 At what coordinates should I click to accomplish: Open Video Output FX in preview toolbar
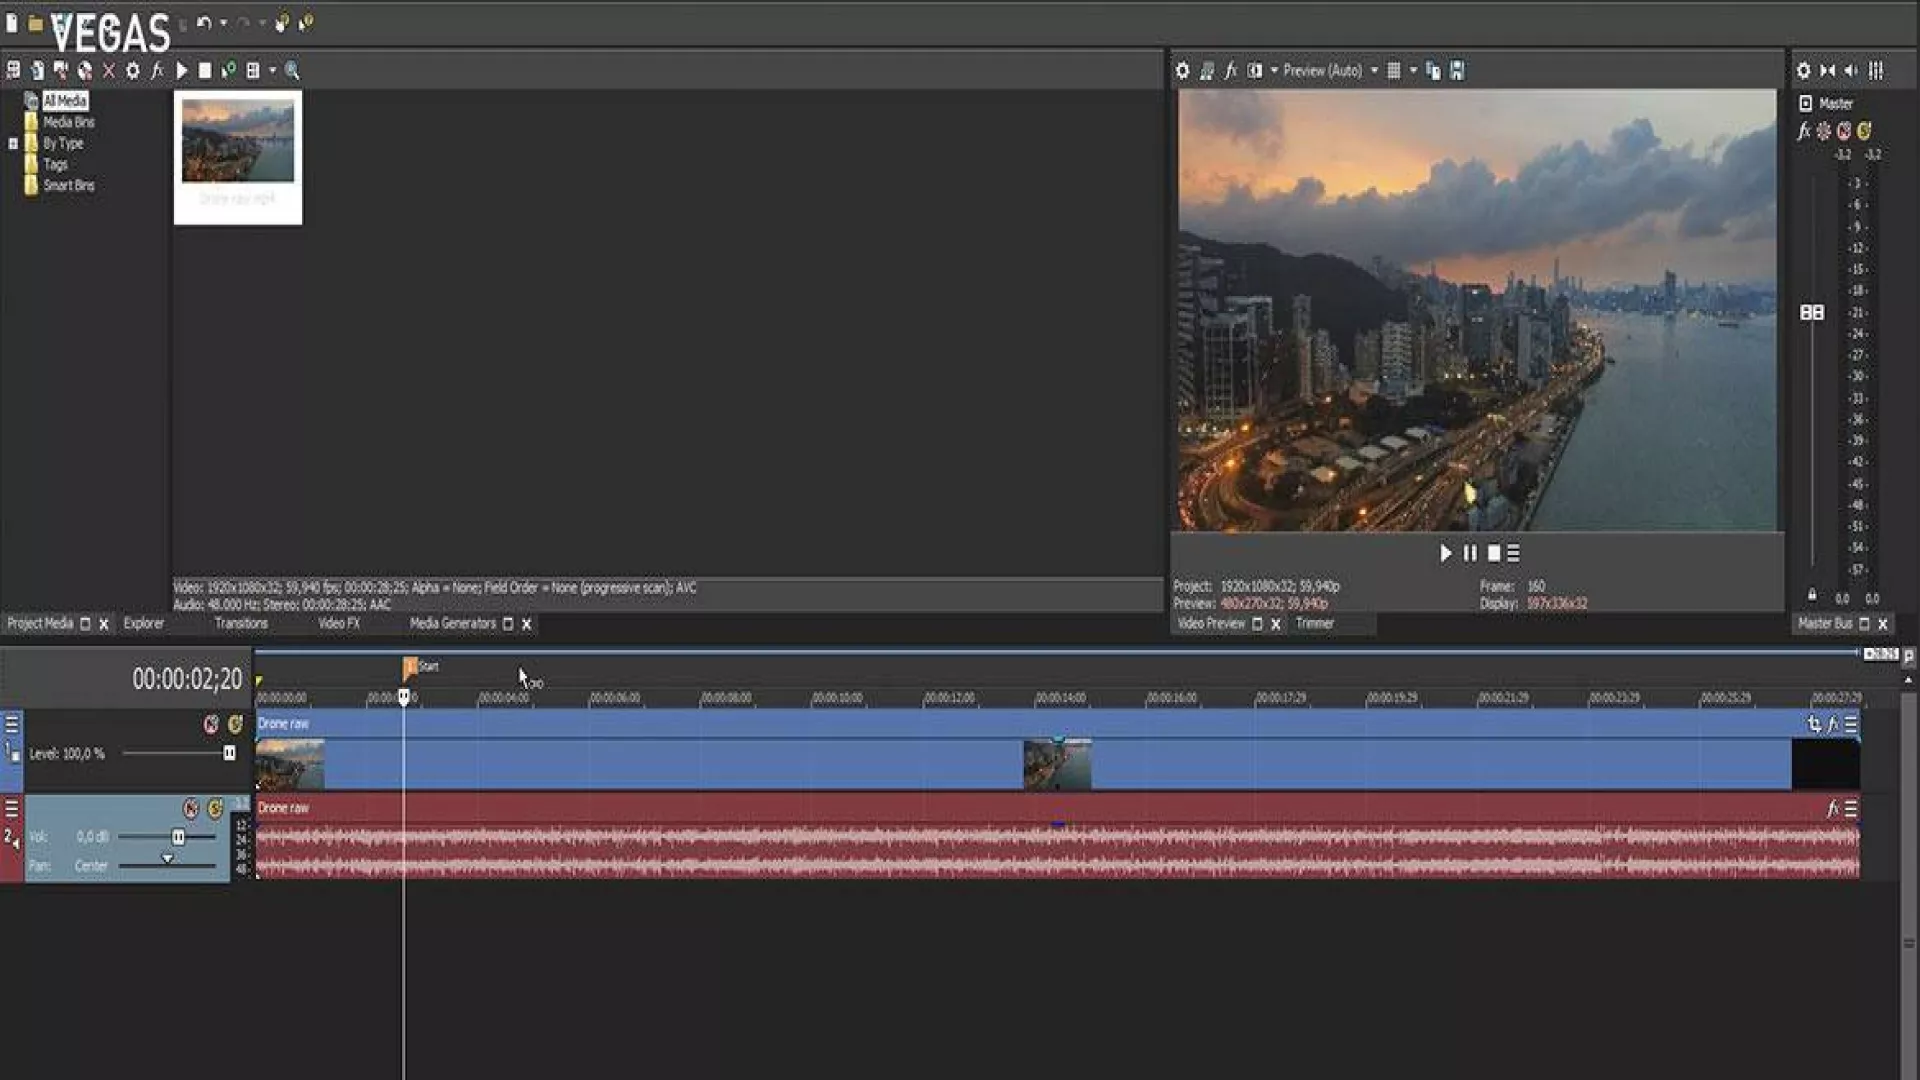(x=1231, y=70)
